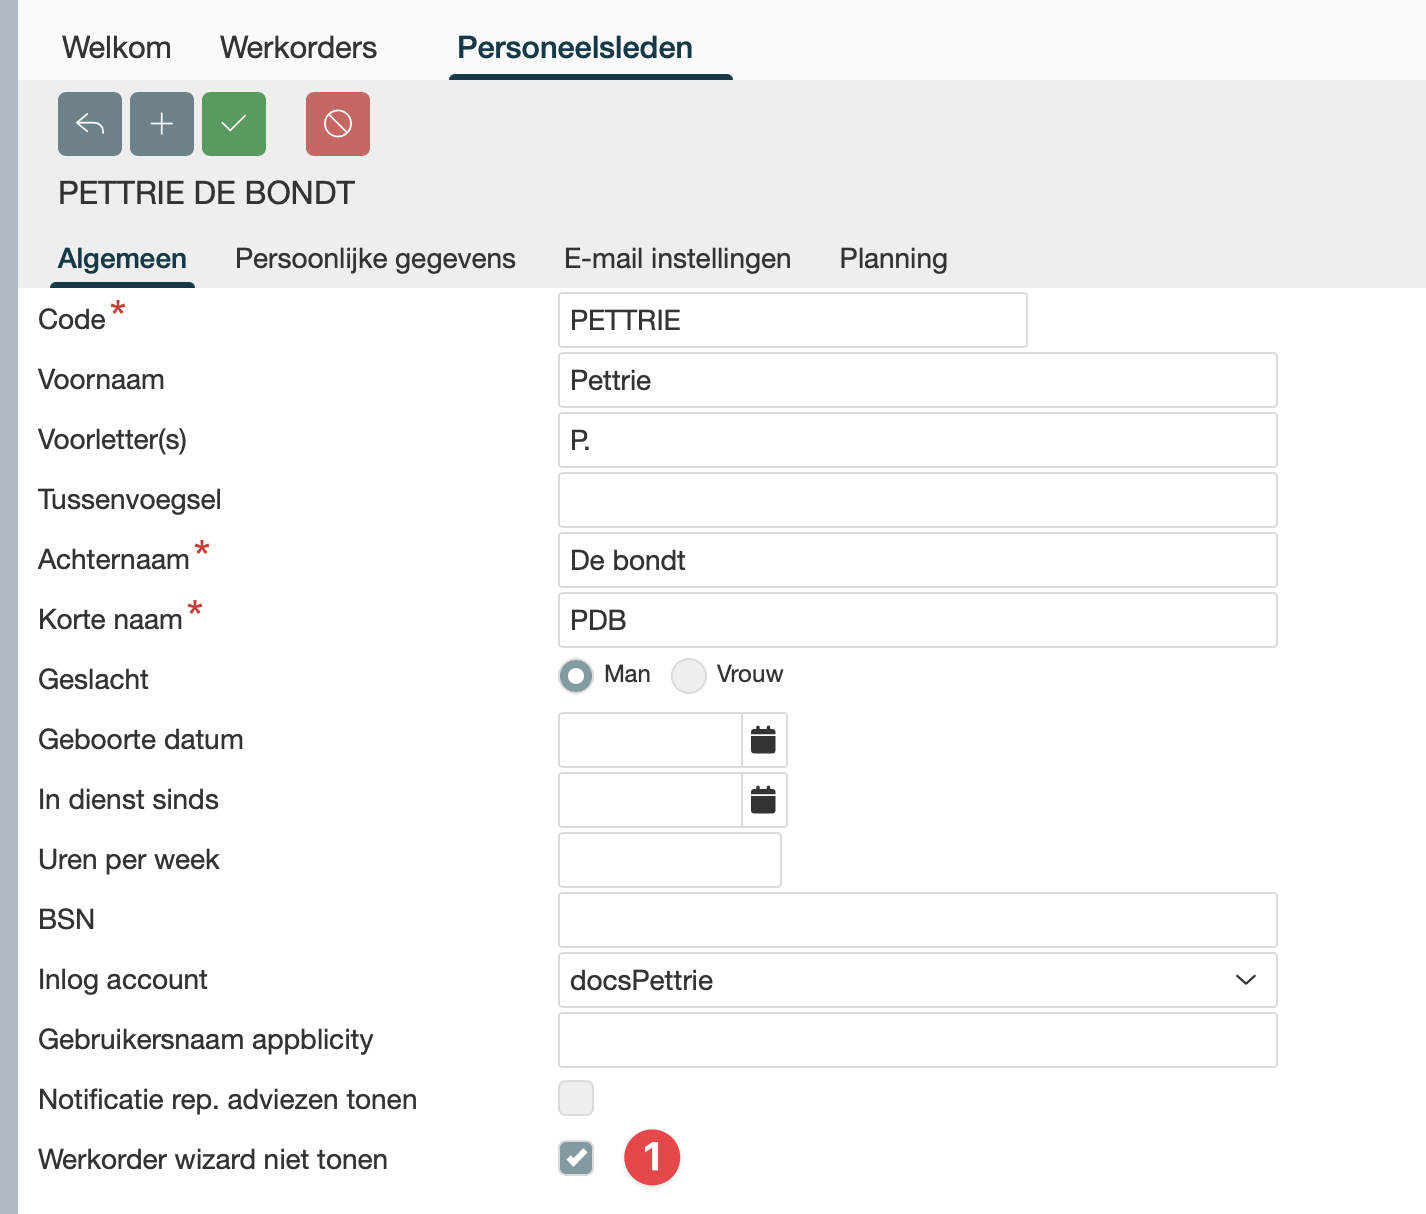Enable Notificatie rep. adviezen tonen checkbox
Screen dimensions: 1426x1214
[576, 1098]
